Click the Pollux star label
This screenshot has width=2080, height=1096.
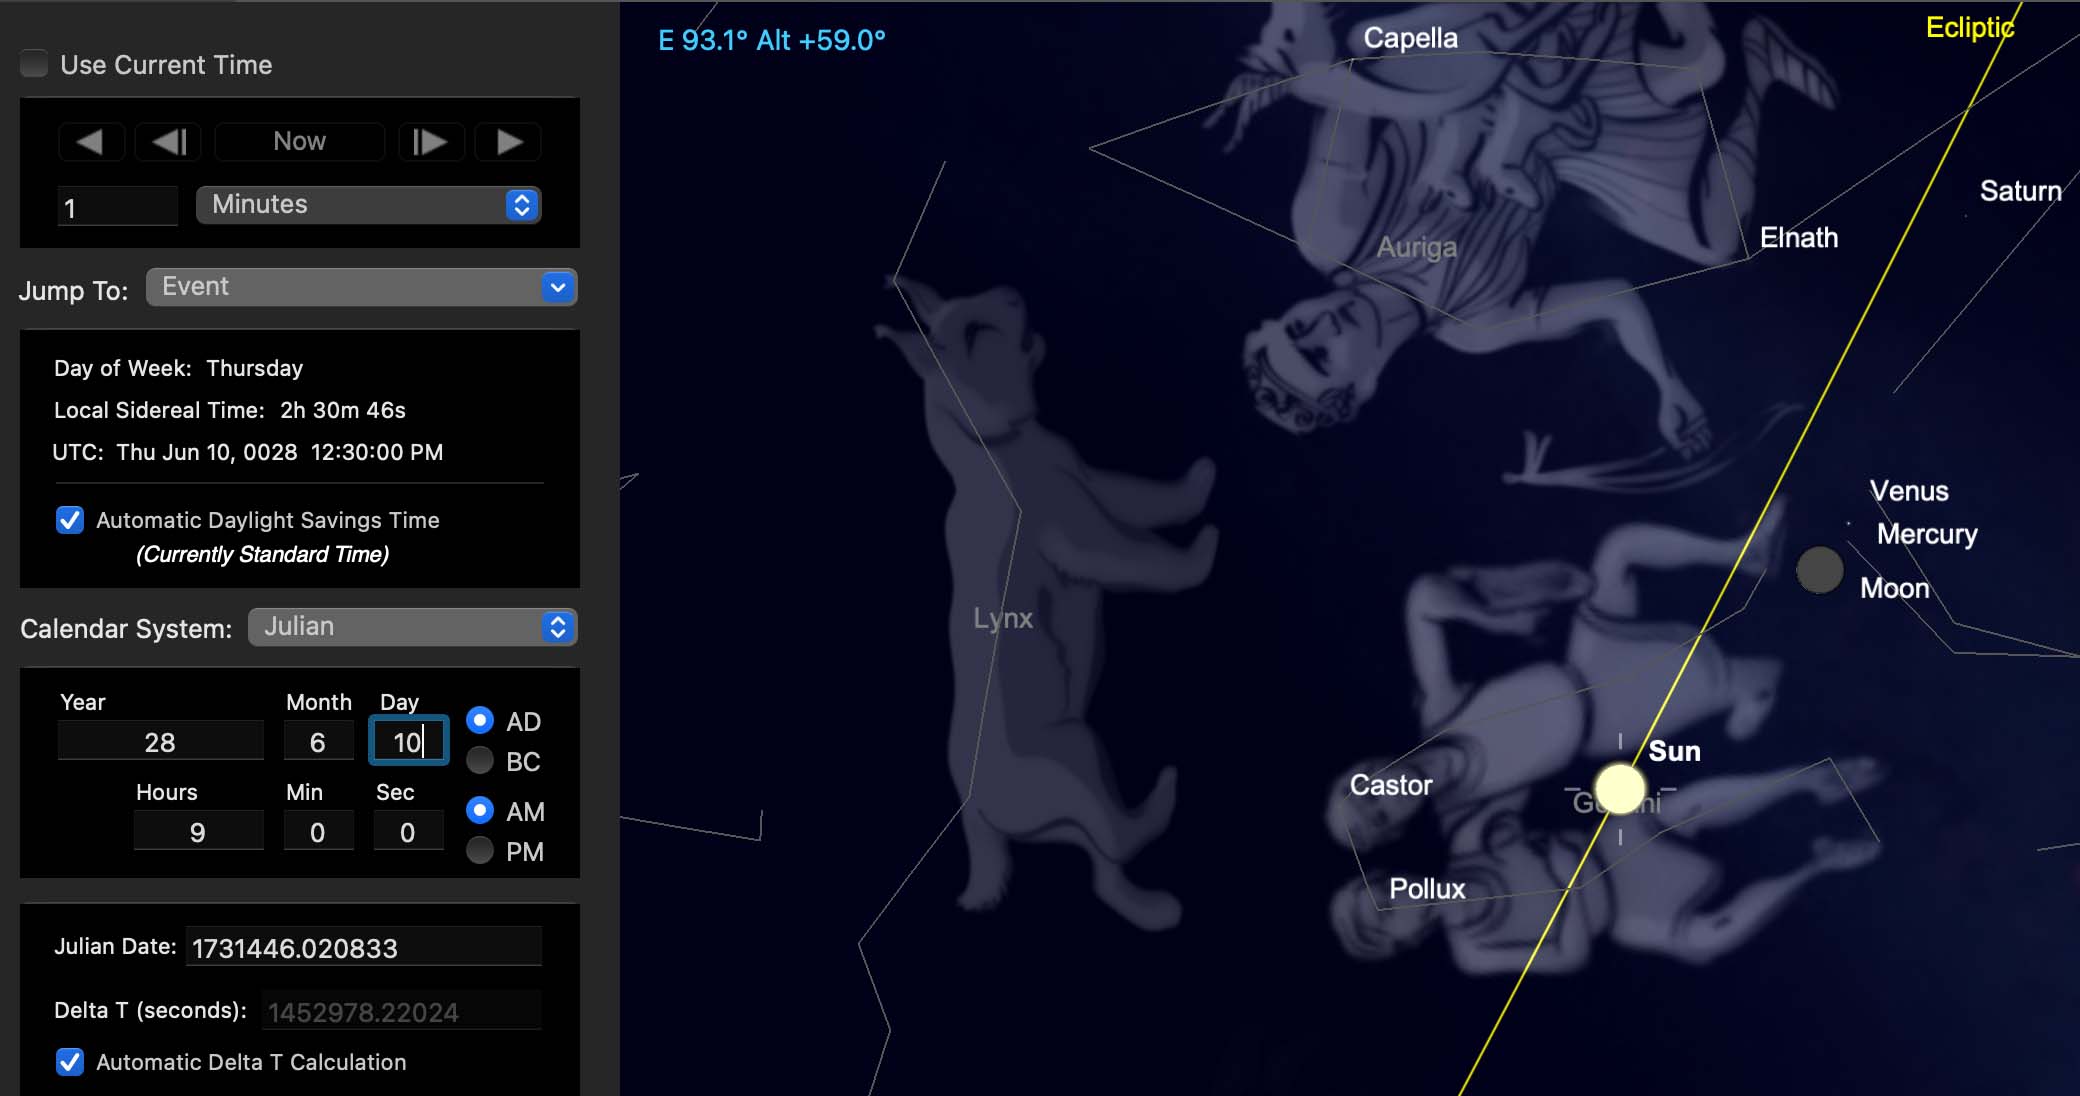pyautogui.click(x=1427, y=889)
